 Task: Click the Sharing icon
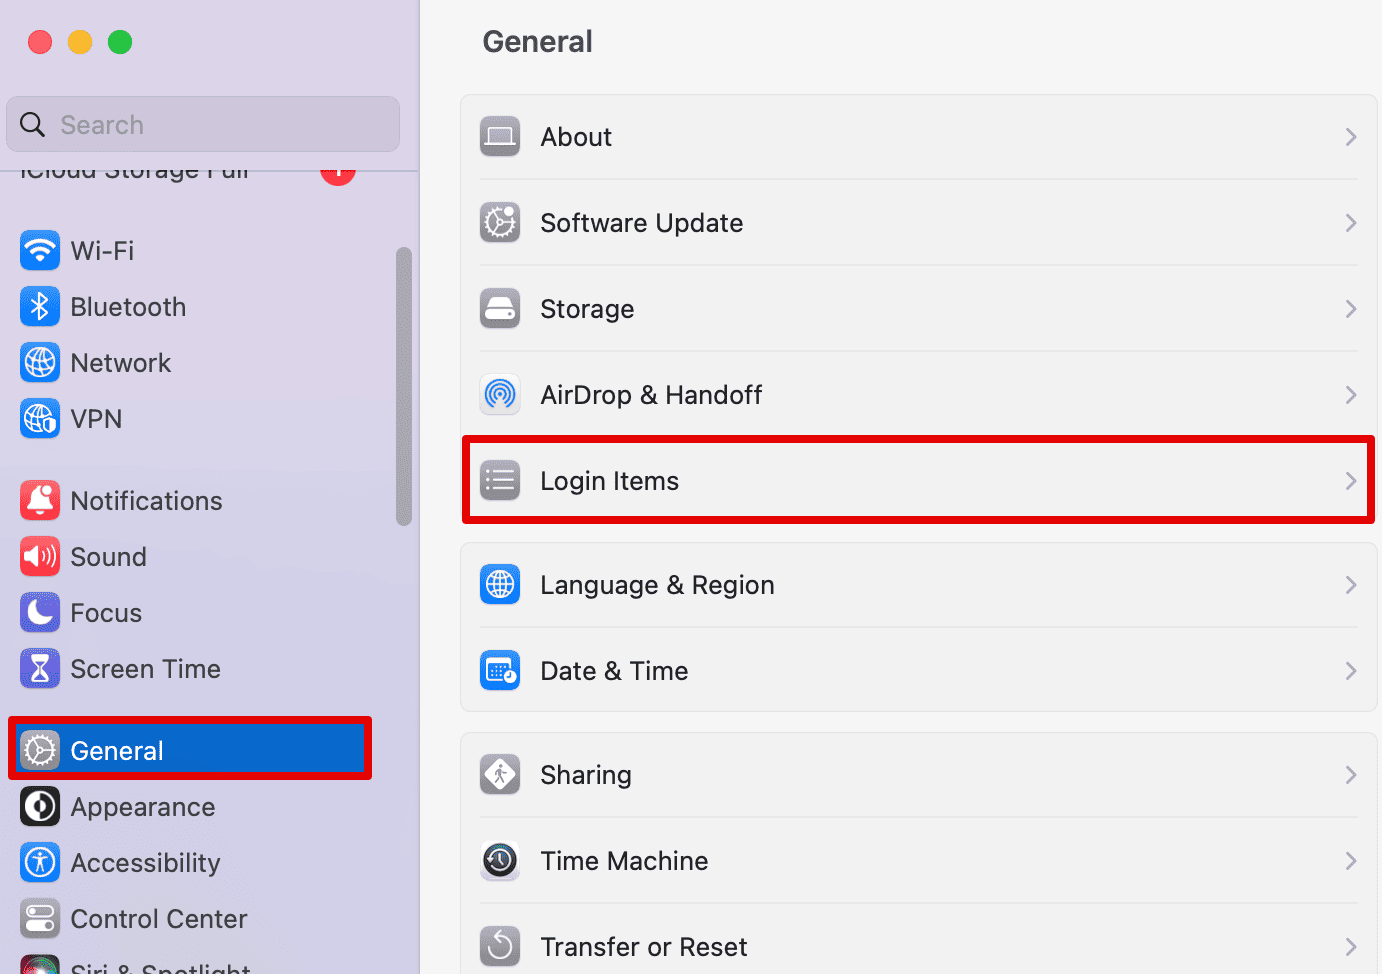[x=500, y=775]
